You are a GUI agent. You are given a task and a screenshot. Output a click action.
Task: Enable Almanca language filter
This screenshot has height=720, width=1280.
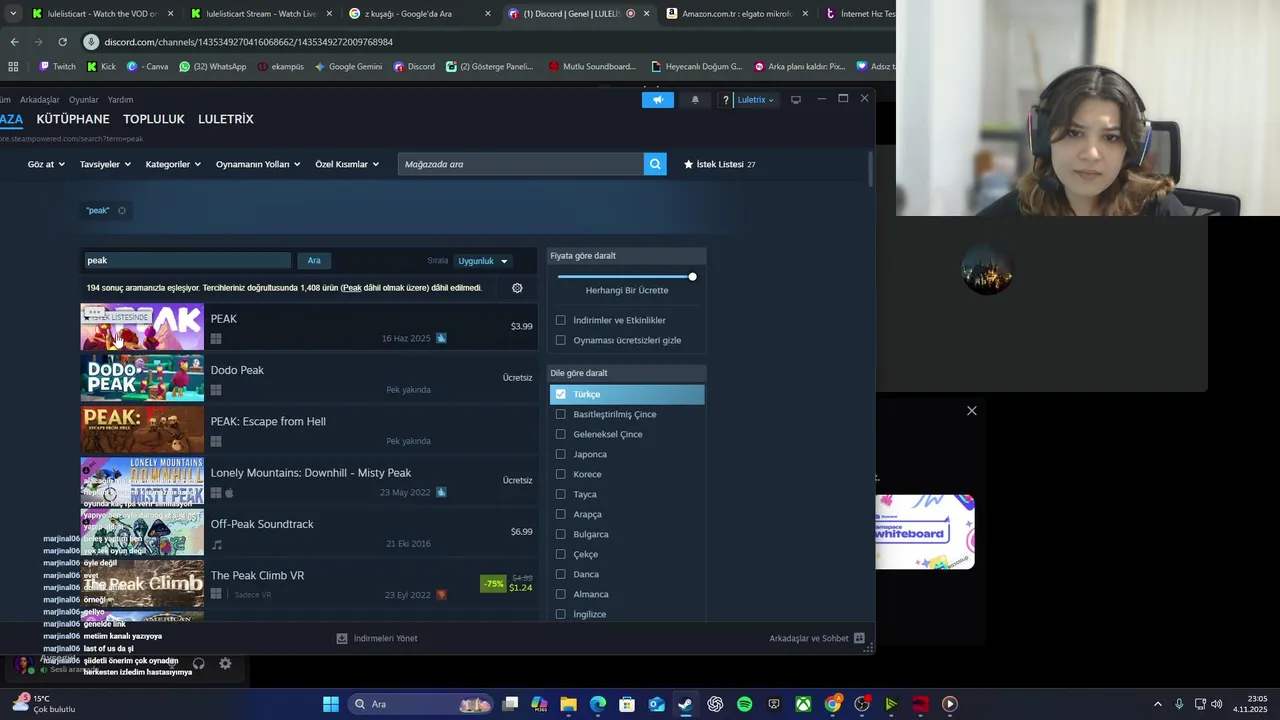[x=560, y=594]
